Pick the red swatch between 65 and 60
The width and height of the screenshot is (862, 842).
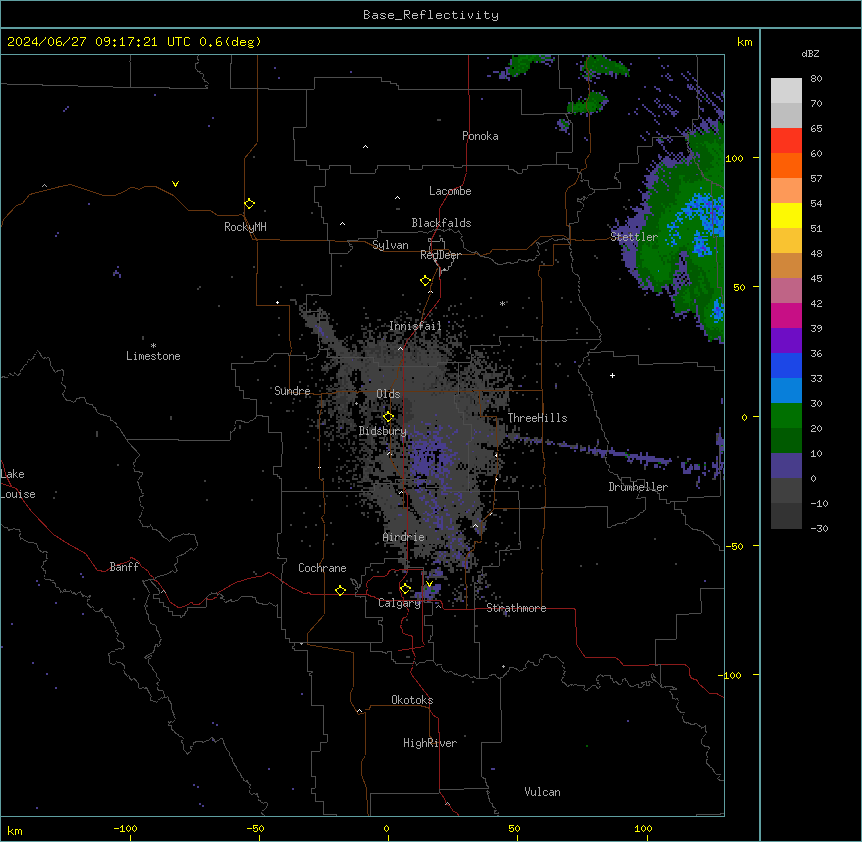[786, 141]
